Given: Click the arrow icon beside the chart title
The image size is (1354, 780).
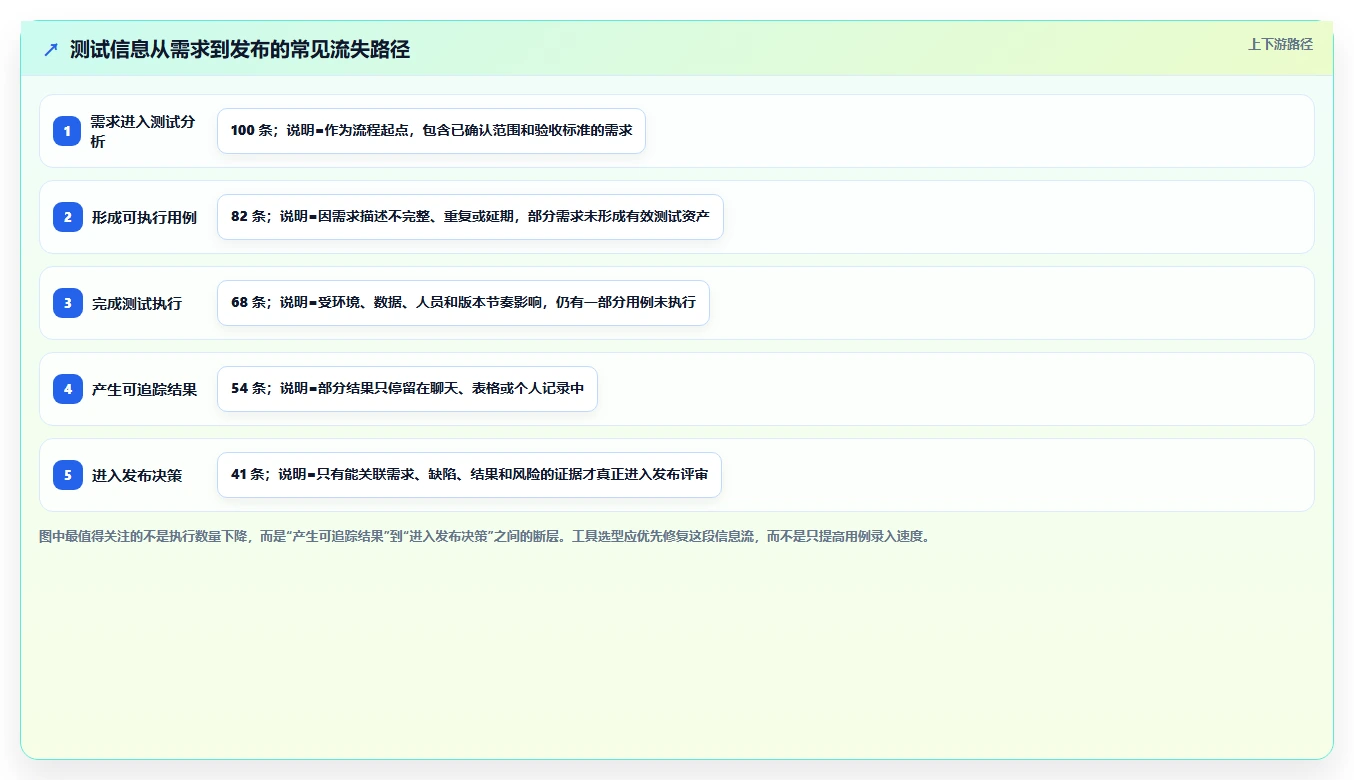Looking at the screenshot, I should point(51,49).
